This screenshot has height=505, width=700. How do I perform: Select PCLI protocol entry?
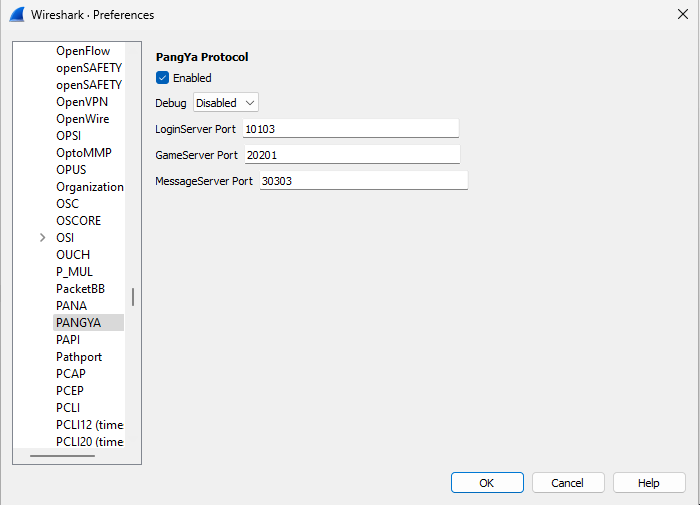pyautogui.click(x=68, y=408)
